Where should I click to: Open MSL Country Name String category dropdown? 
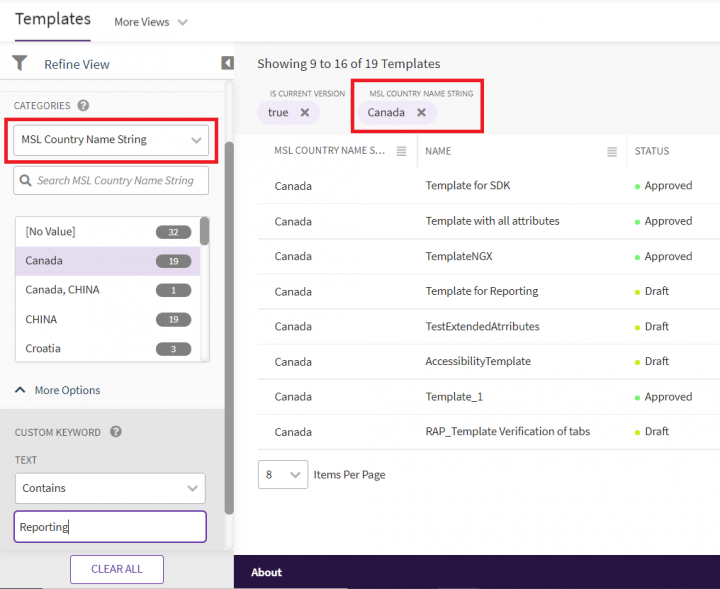(x=111, y=140)
